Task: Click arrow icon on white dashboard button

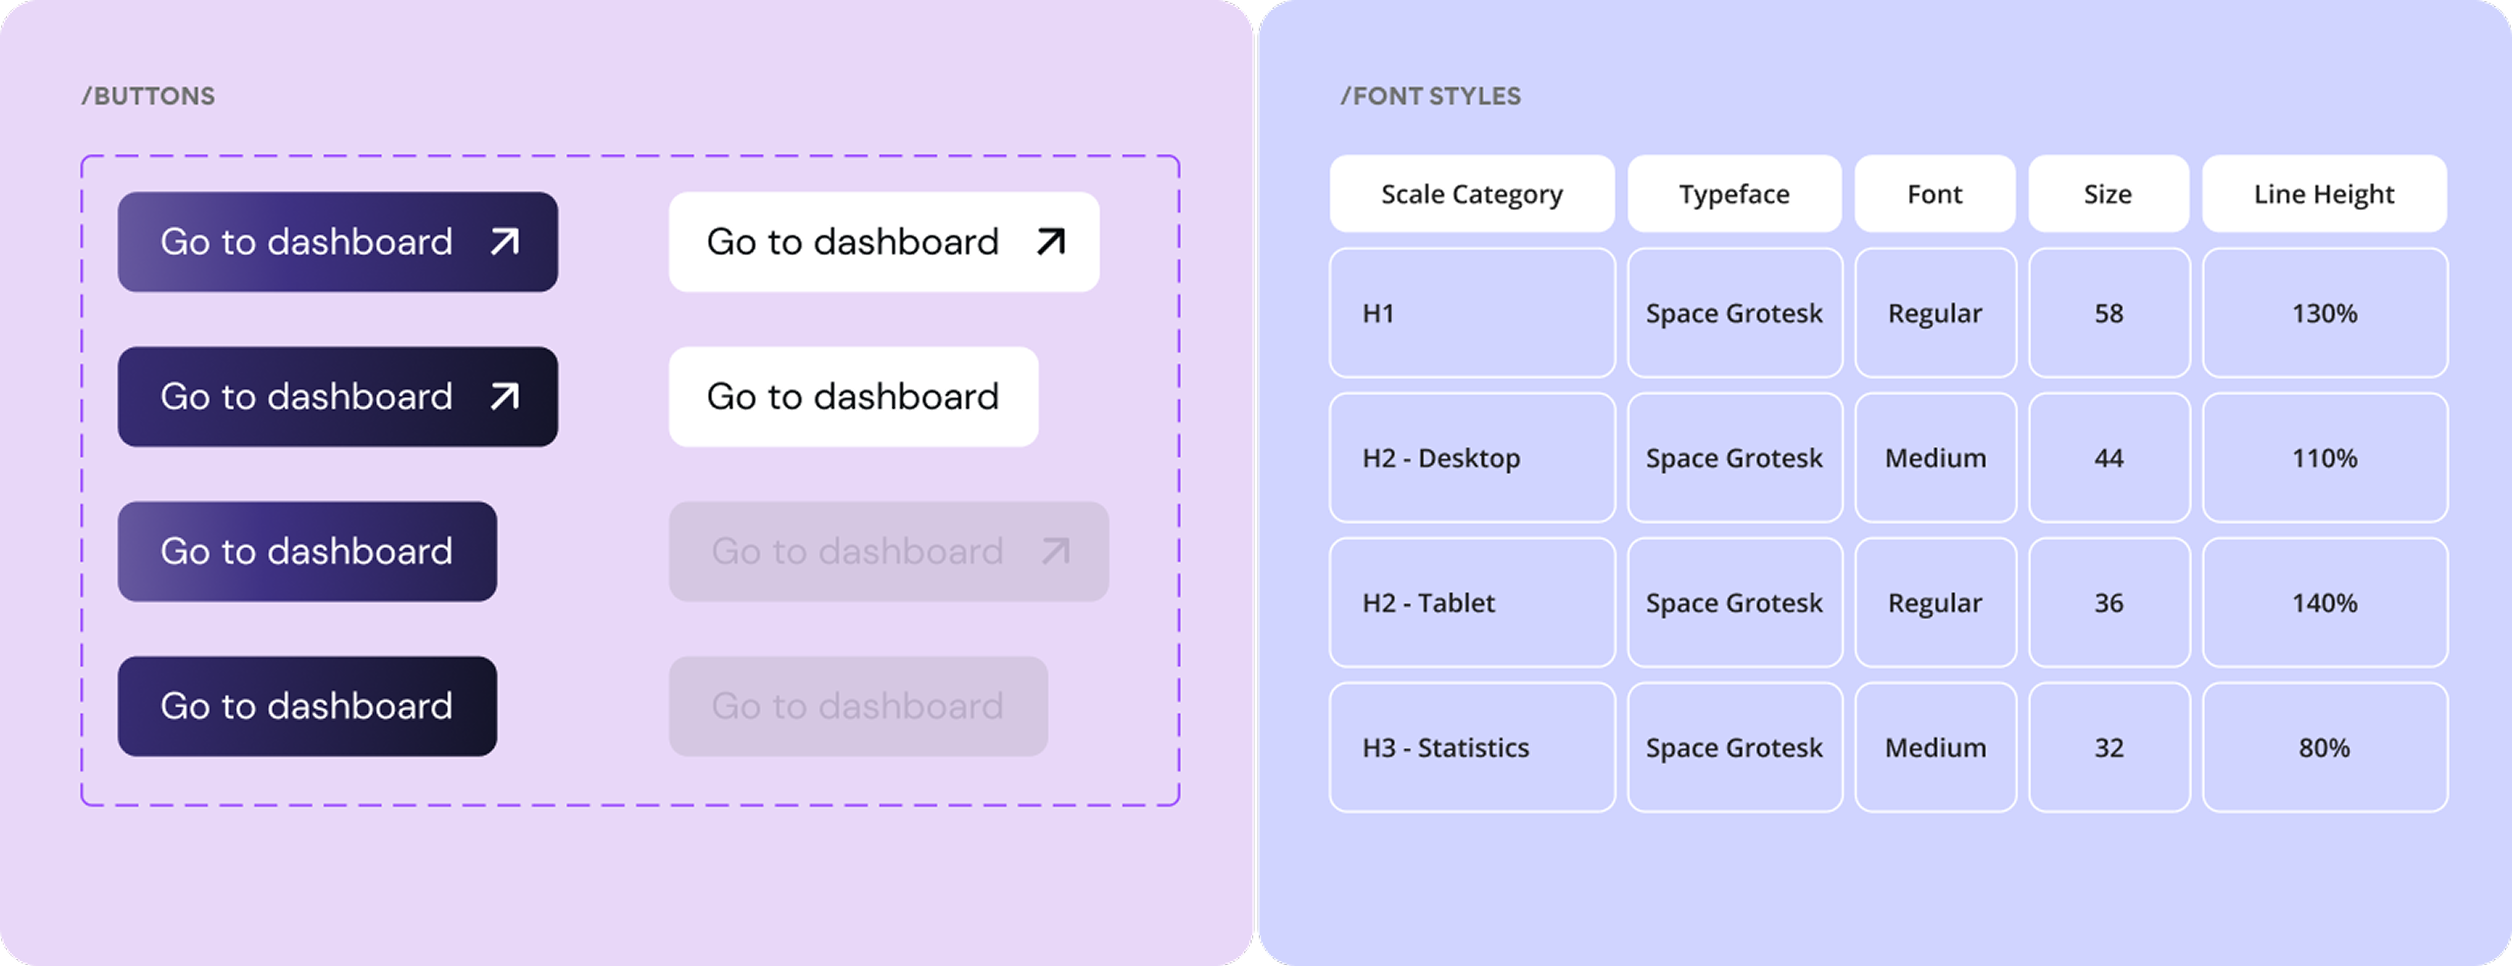Action: point(1050,242)
